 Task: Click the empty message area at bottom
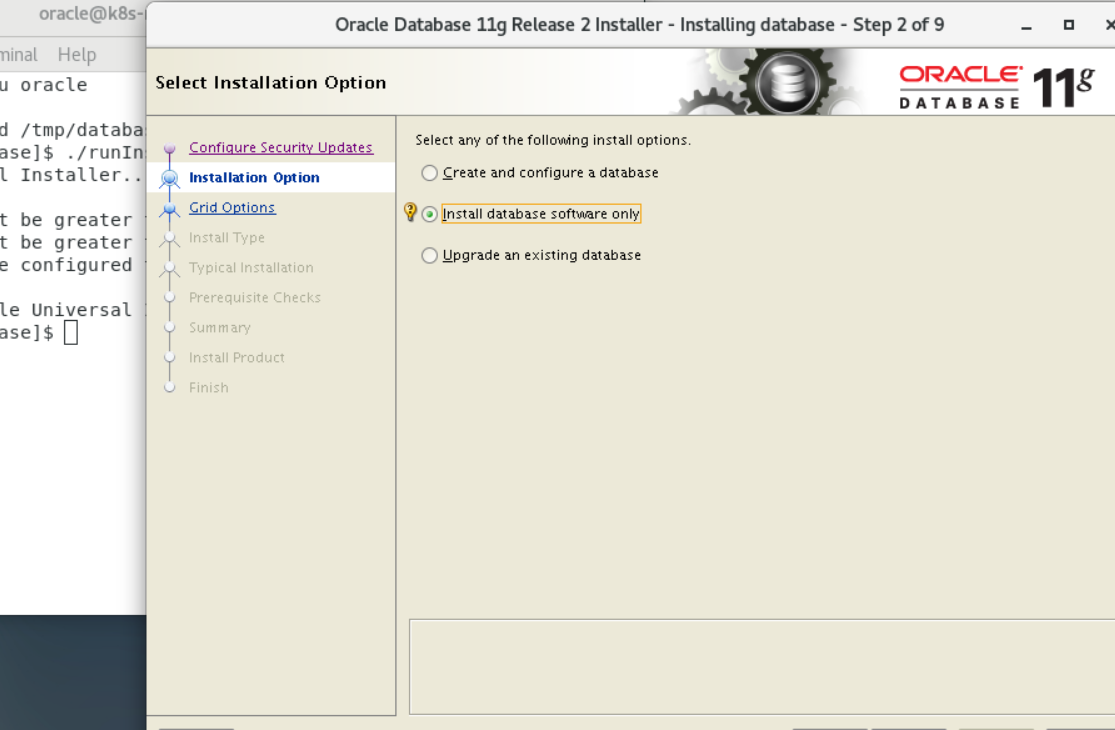tap(762, 667)
